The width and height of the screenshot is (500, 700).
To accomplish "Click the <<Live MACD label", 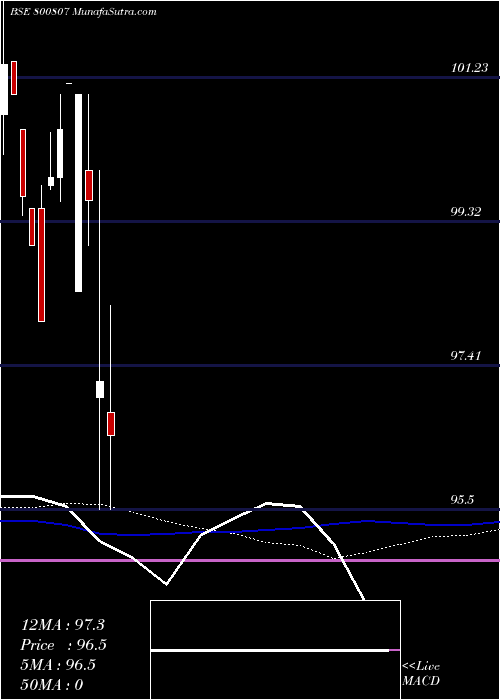I will pyautogui.click(x=421, y=673).
